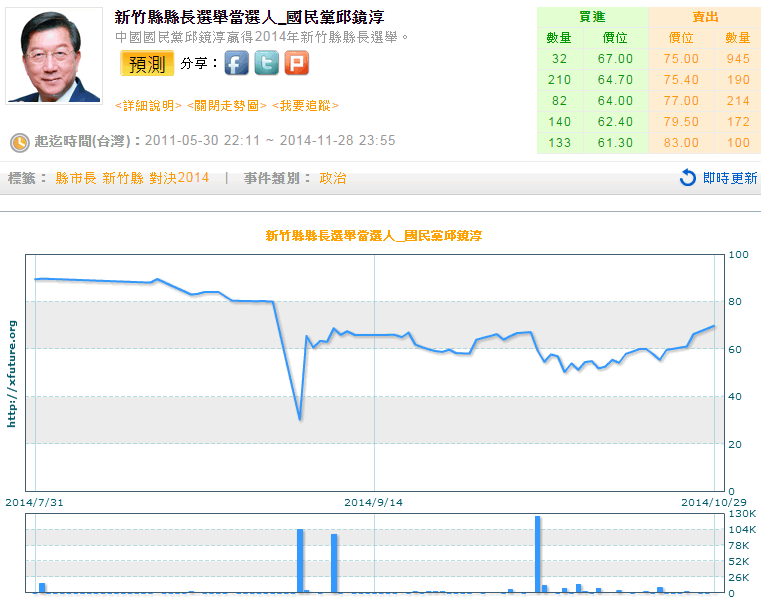Select buy price 61.30
761x606 pixels.
point(615,143)
